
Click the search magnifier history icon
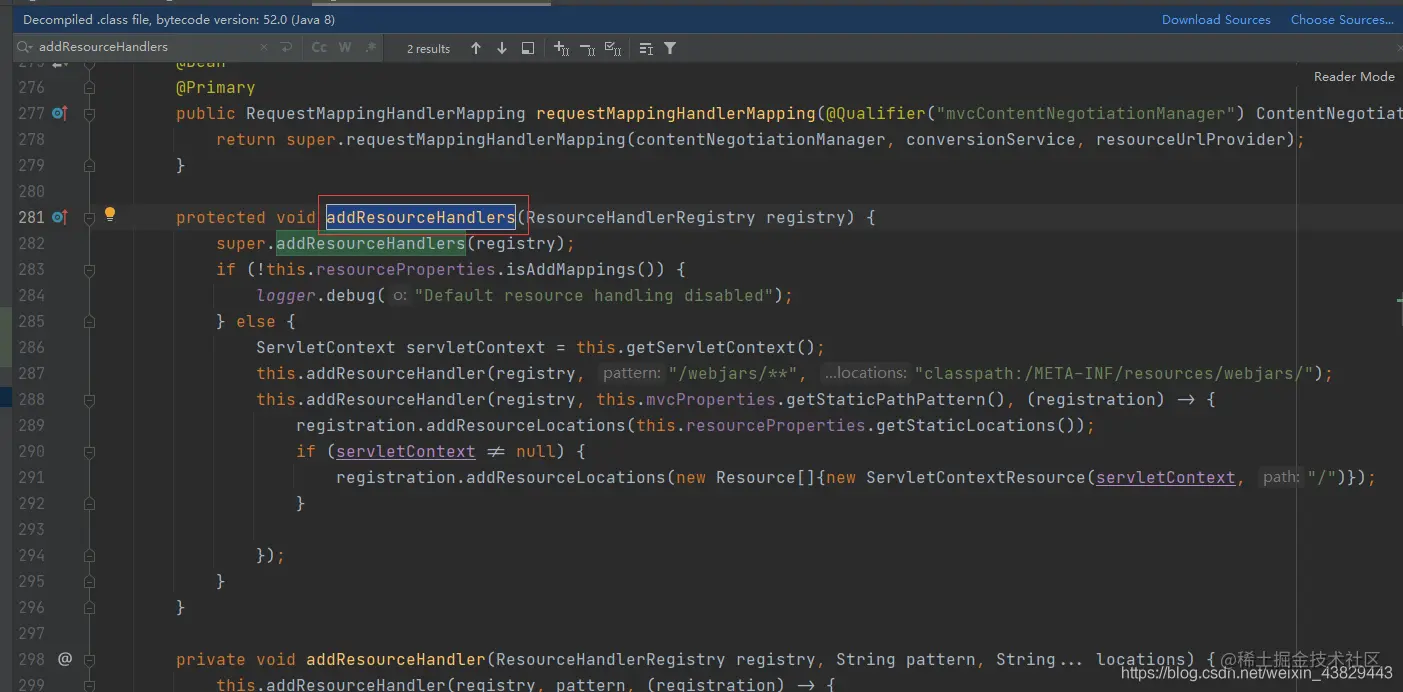[x=25, y=47]
